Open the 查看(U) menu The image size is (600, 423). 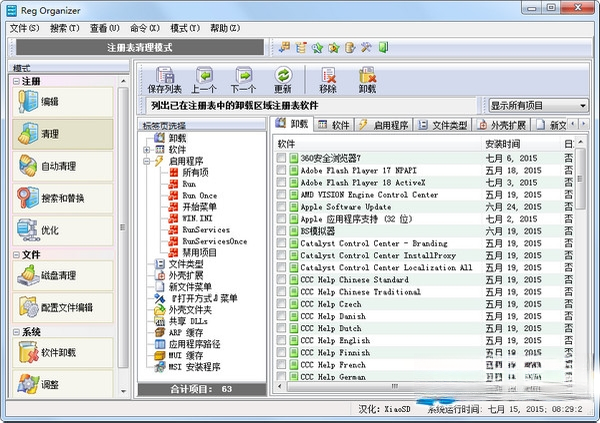click(105, 28)
